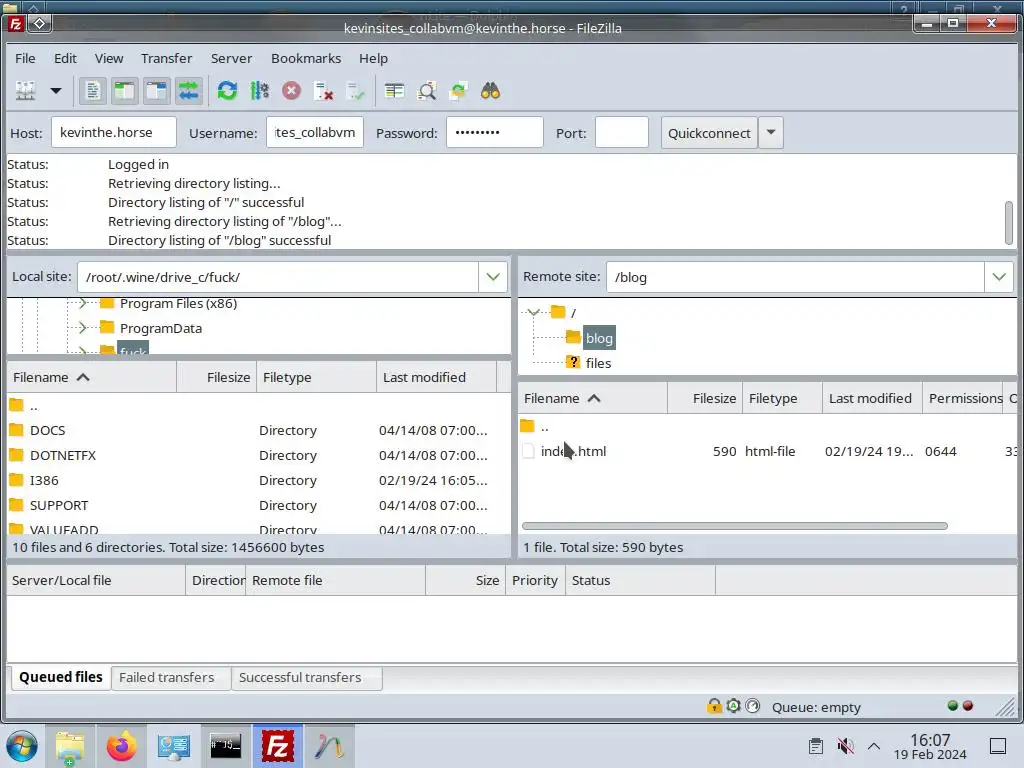This screenshot has height=768, width=1024.
Task: Open the directory listing filters dialog
Action: 394,91
